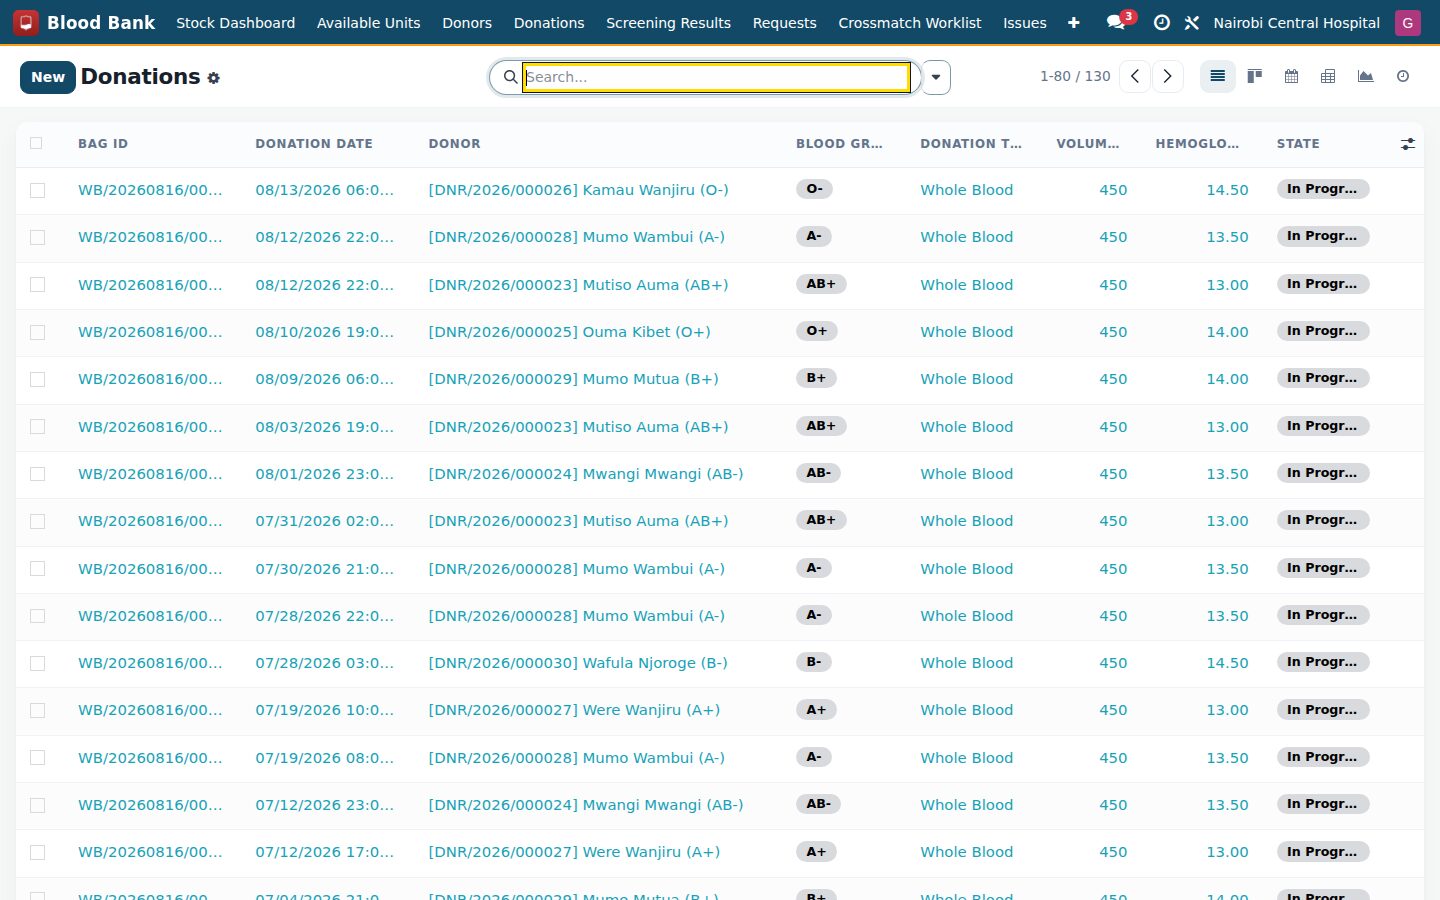Screen dimensions: 1440x900
Task: Open the Blood Bank app home icon
Action: 26,22
